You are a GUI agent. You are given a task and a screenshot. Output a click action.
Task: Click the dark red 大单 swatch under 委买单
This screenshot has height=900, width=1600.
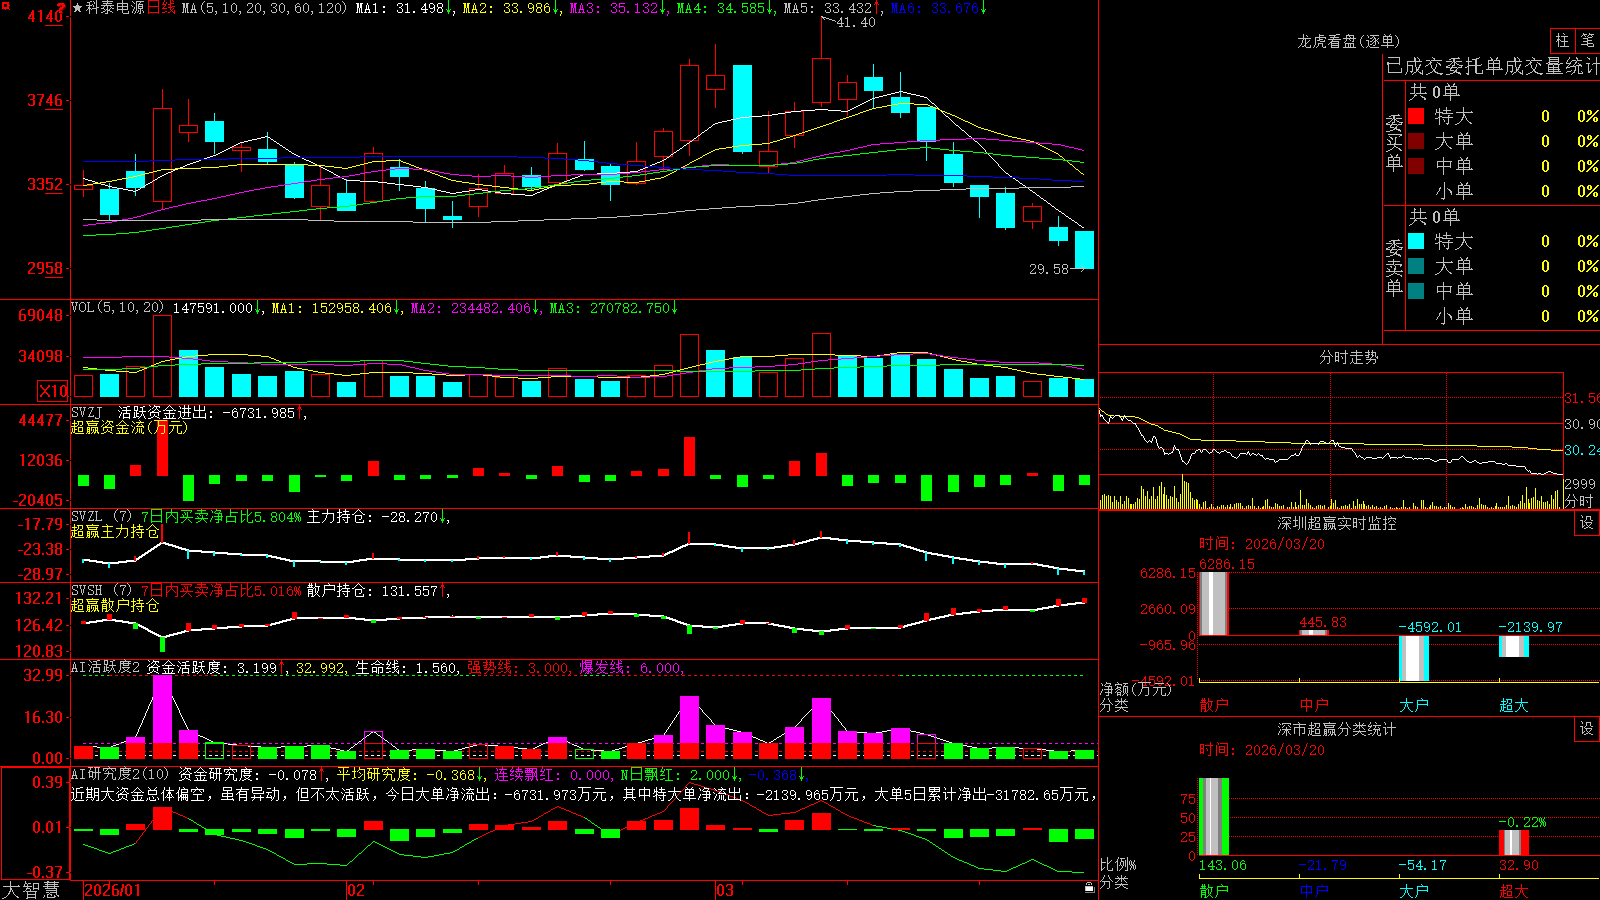(x=1416, y=141)
